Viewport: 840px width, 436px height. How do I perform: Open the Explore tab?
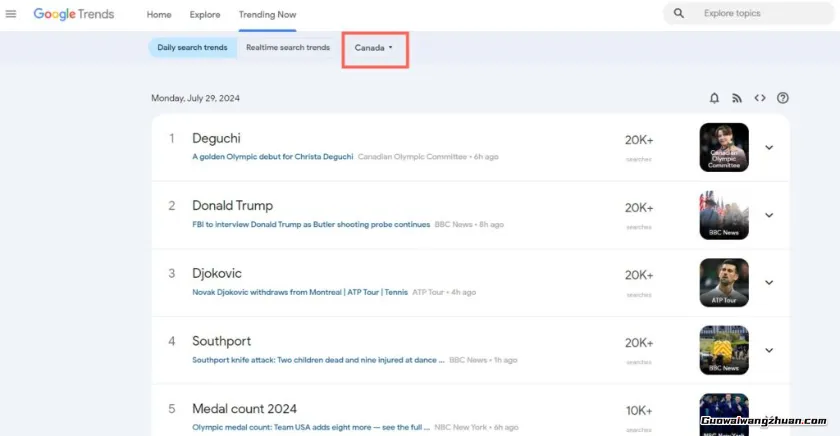[x=205, y=15]
